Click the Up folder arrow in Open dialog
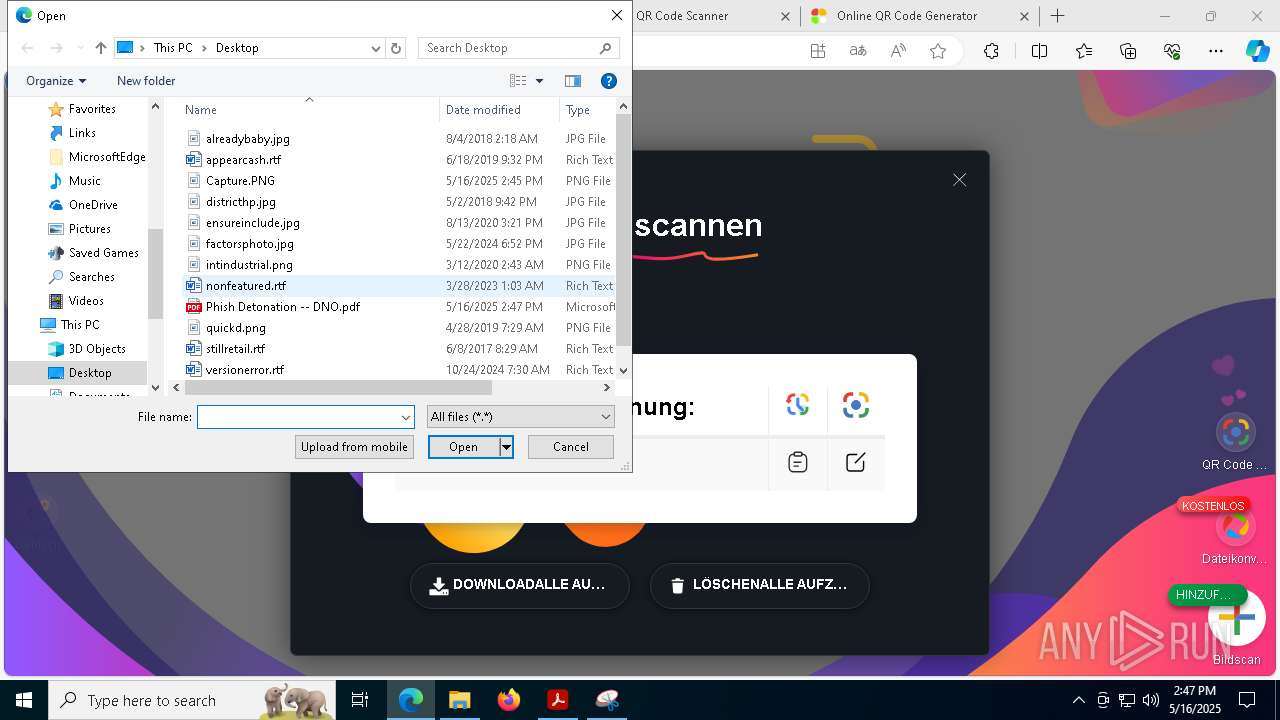Screen dimensions: 1280x720 [100, 48]
